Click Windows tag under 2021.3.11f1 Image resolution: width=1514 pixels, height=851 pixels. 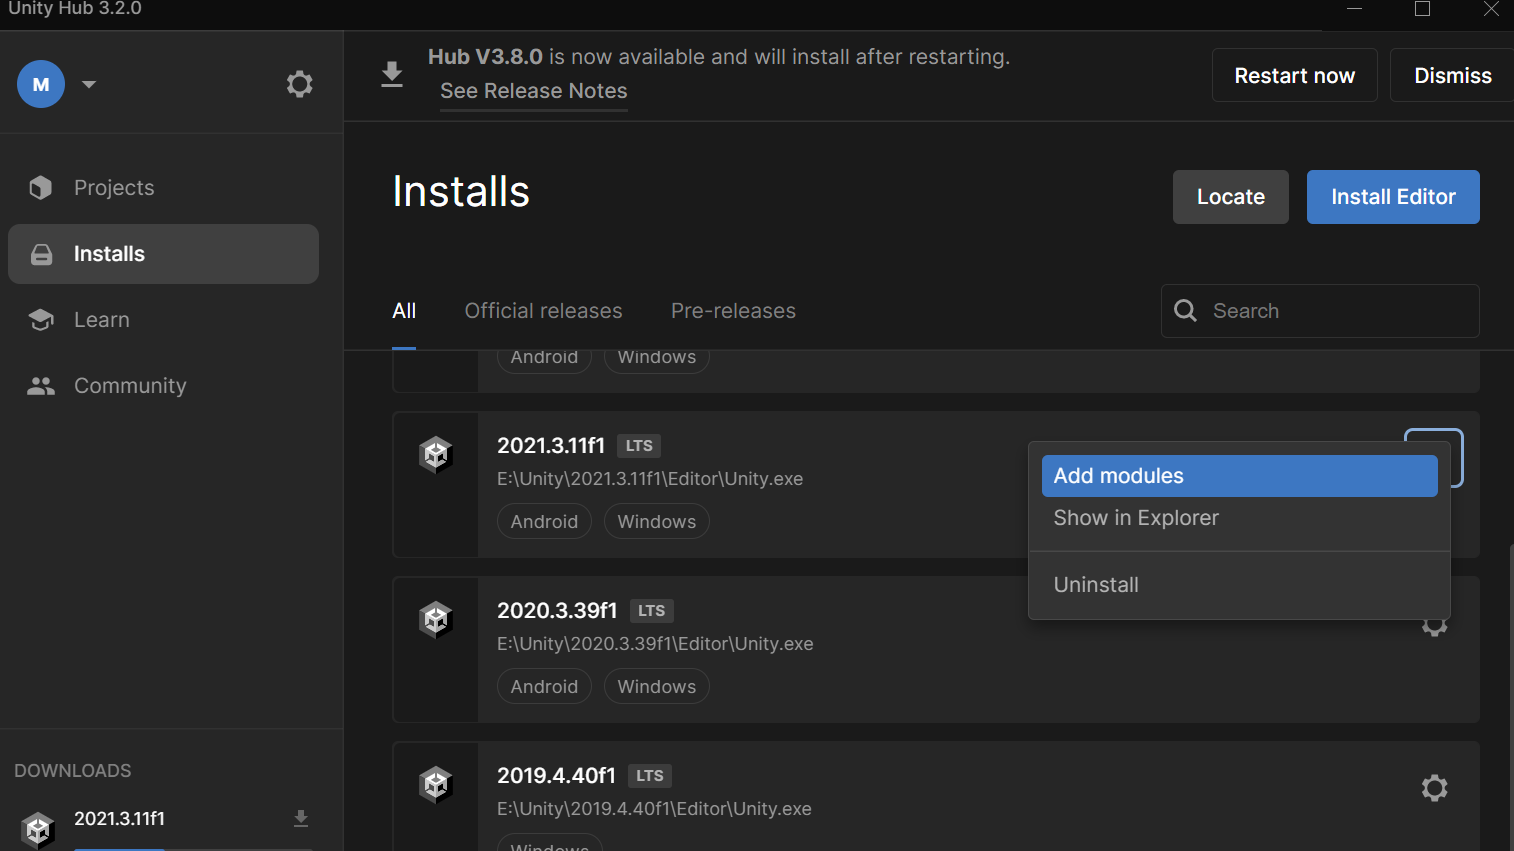(656, 522)
